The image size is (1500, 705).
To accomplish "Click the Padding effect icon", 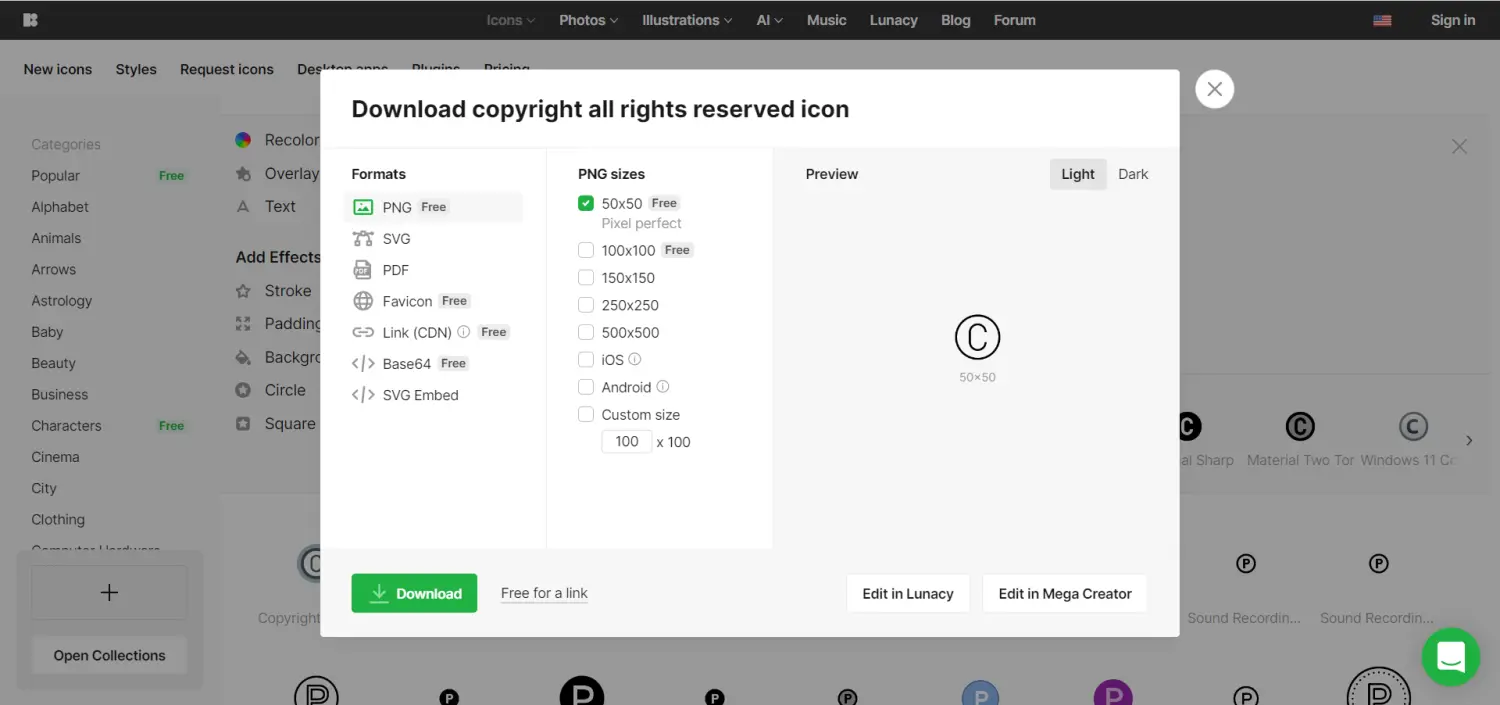I will coord(243,324).
